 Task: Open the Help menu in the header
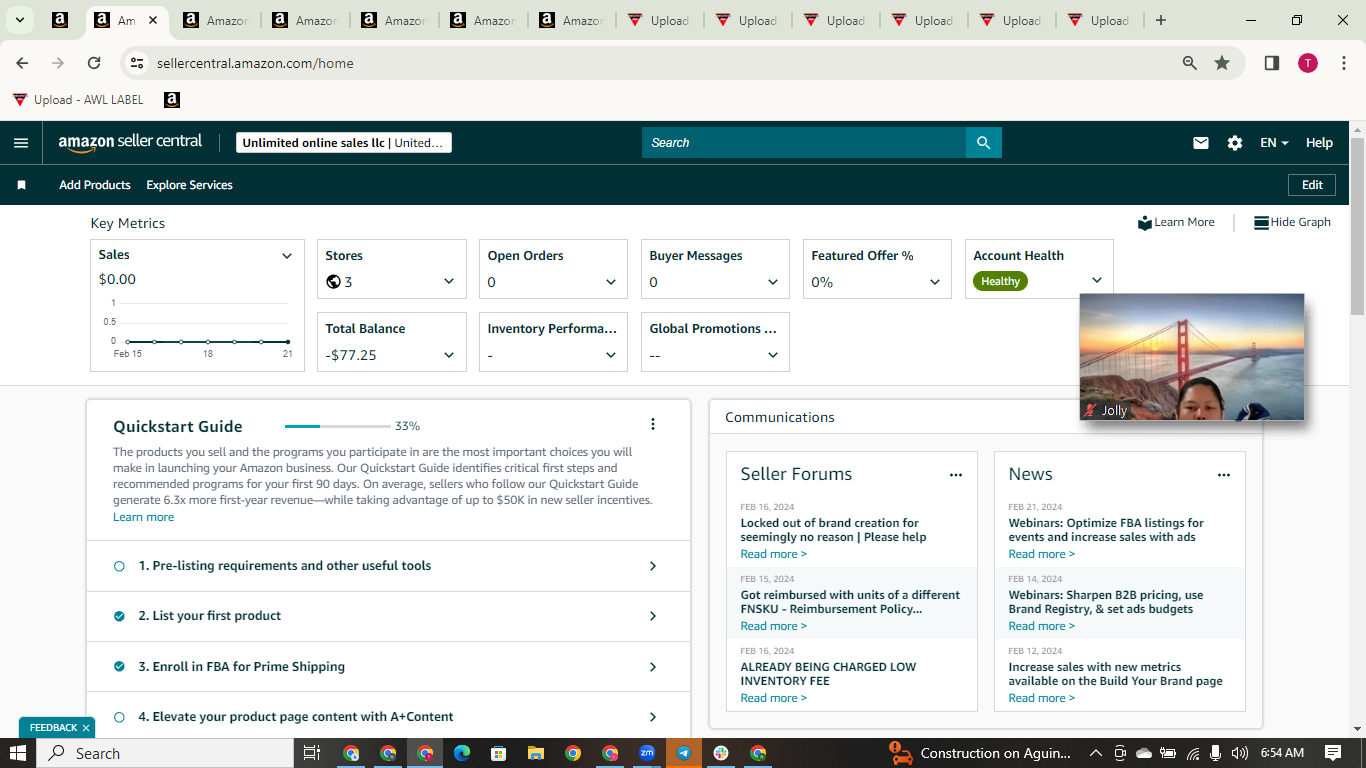[x=1319, y=143]
